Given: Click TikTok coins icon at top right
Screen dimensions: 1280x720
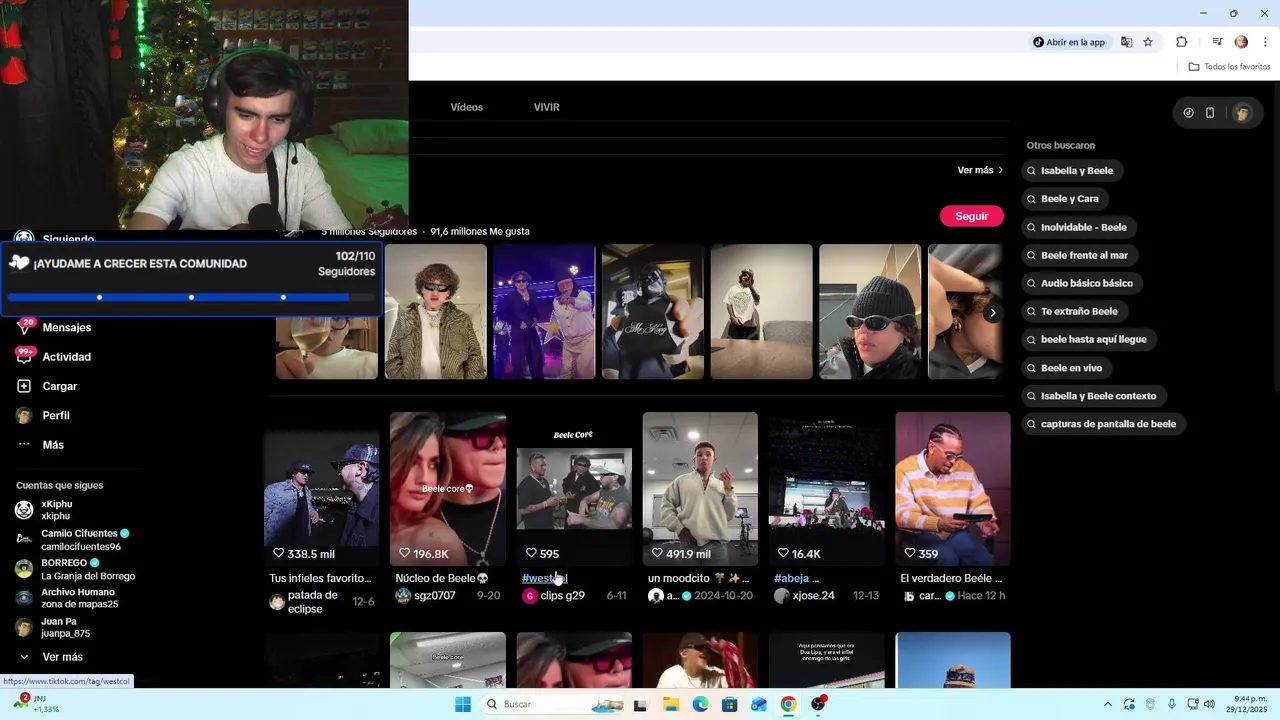Looking at the screenshot, I should pos(1188,113).
